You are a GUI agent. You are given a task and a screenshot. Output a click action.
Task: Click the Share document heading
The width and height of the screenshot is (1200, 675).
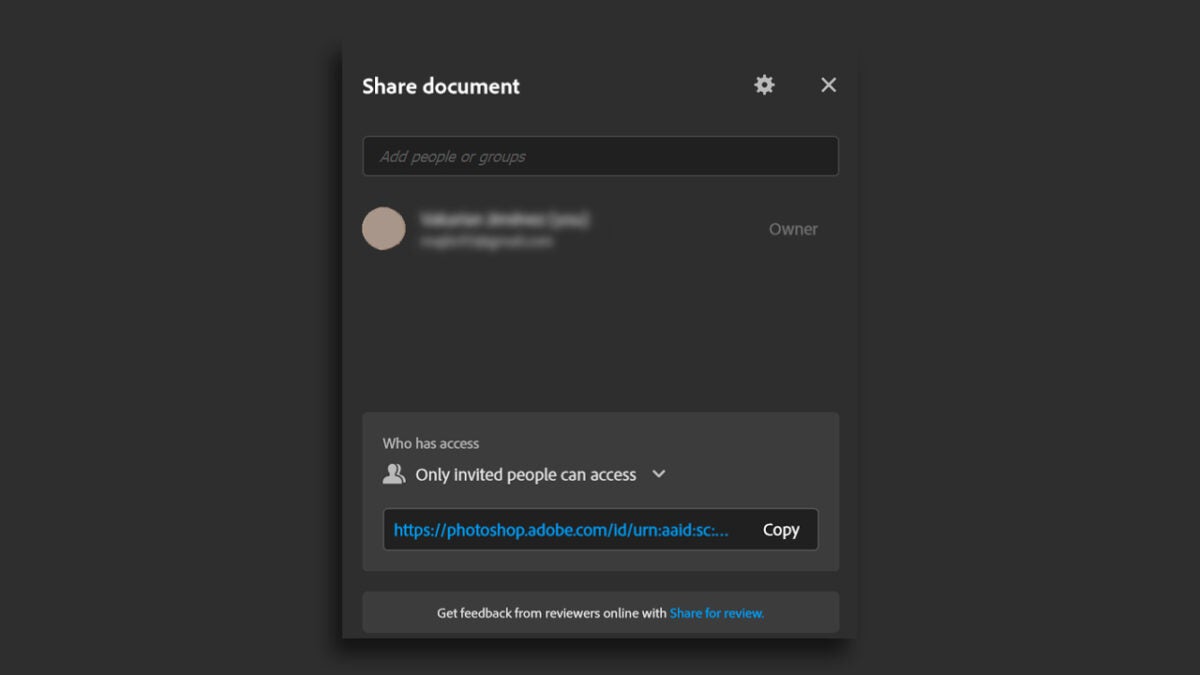tap(441, 86)
